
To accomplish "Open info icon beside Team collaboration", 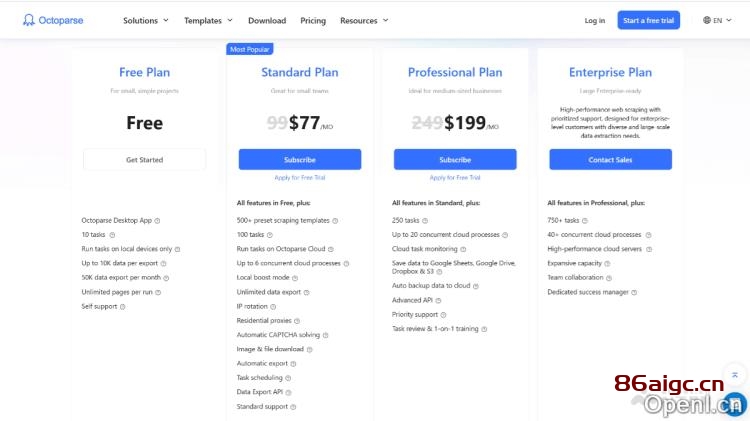I will tap(609, 278).
